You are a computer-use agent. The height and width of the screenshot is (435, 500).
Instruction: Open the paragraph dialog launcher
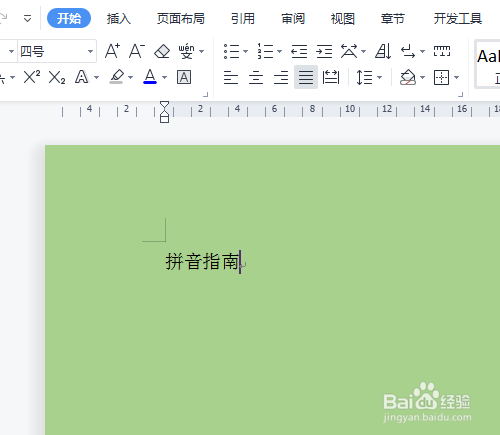tap(461, 95)
